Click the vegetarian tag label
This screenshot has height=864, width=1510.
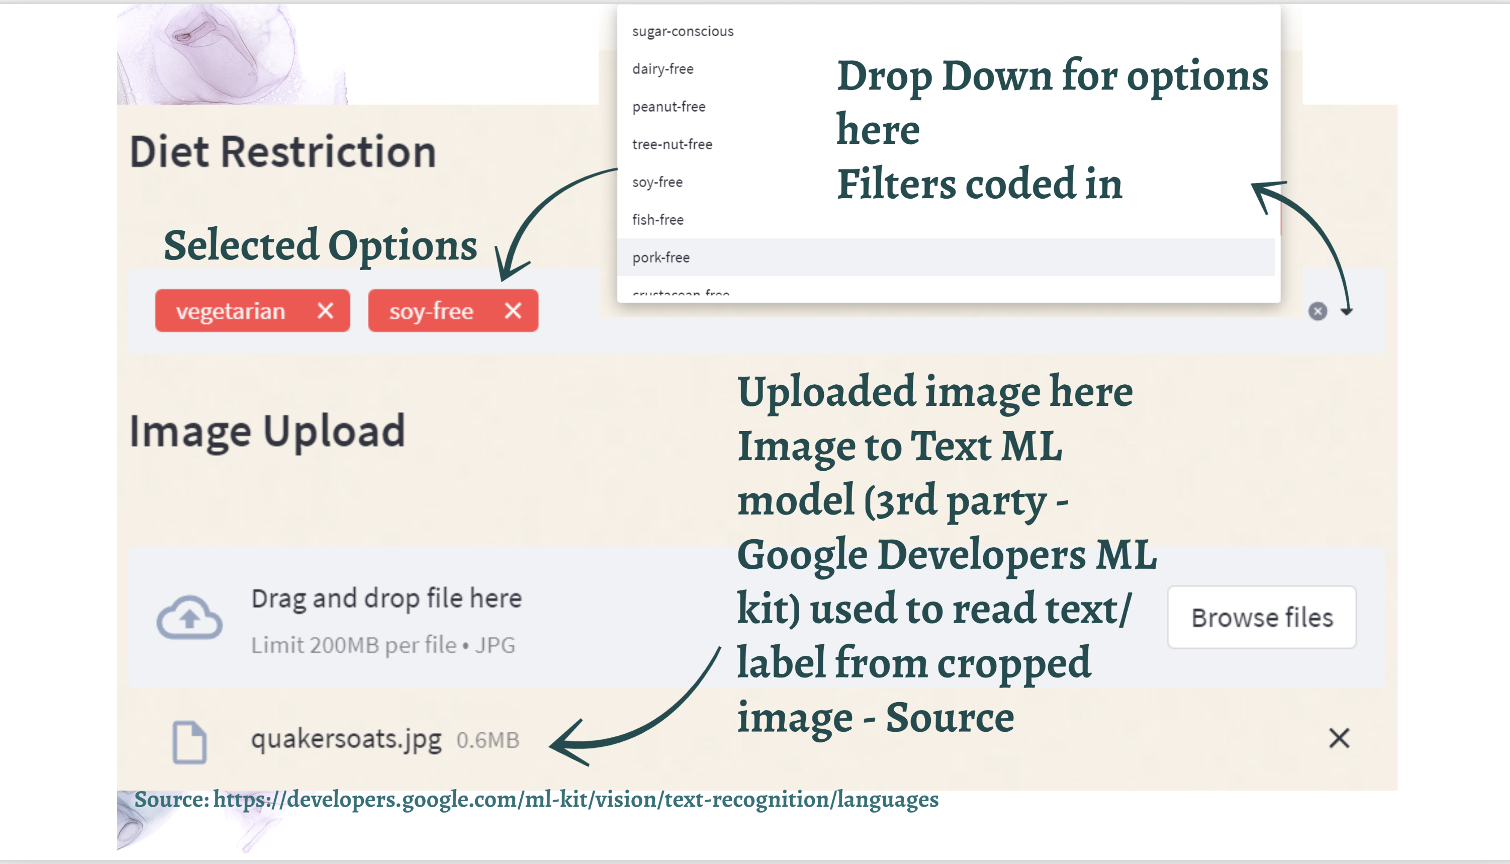click(231, 311)
